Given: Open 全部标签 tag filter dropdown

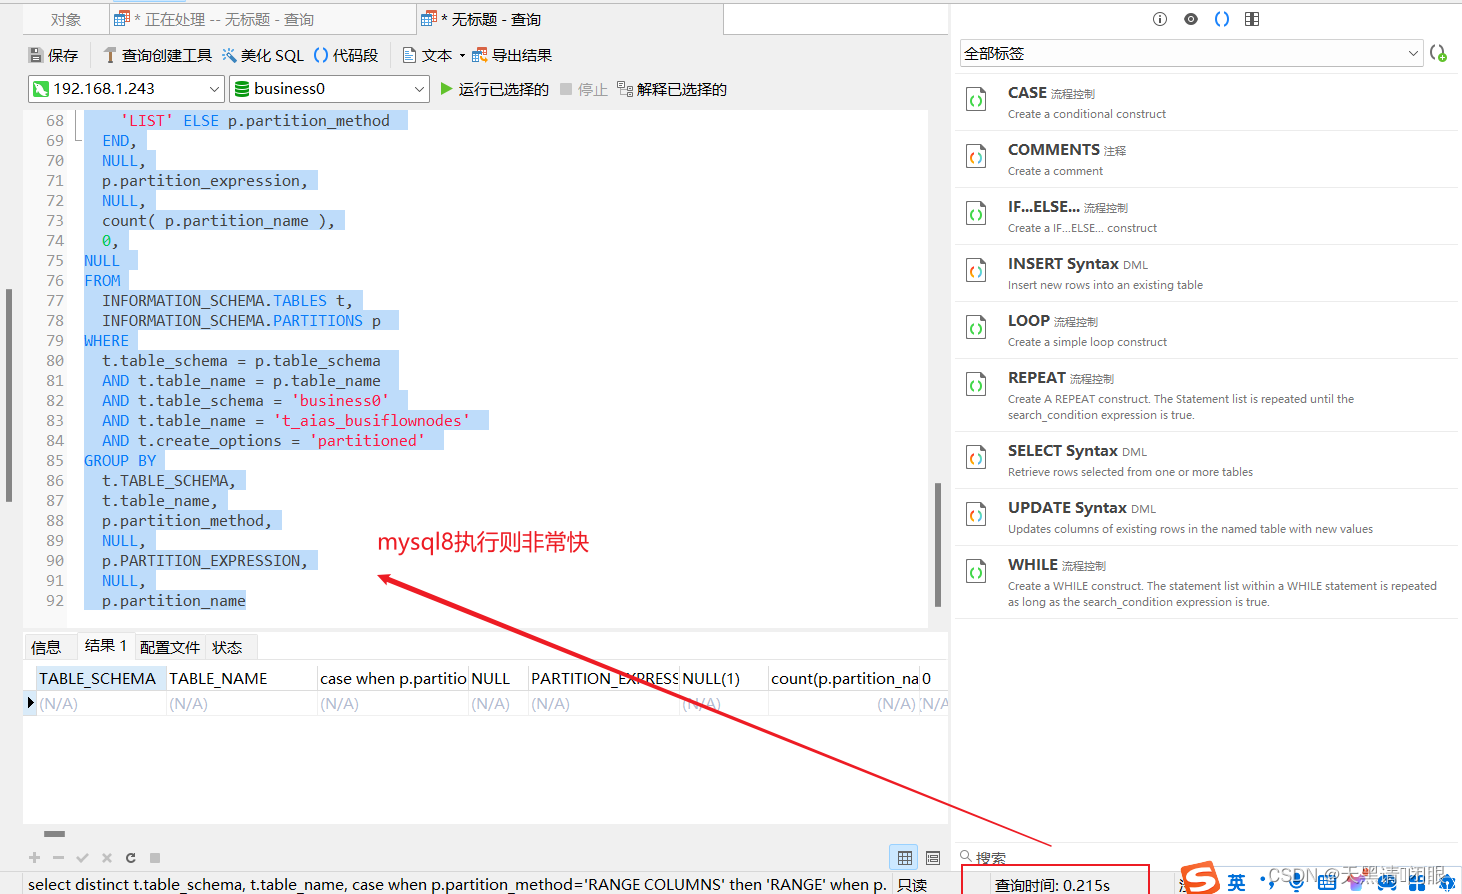Looking at the screenshot, I should [1191, 53].
